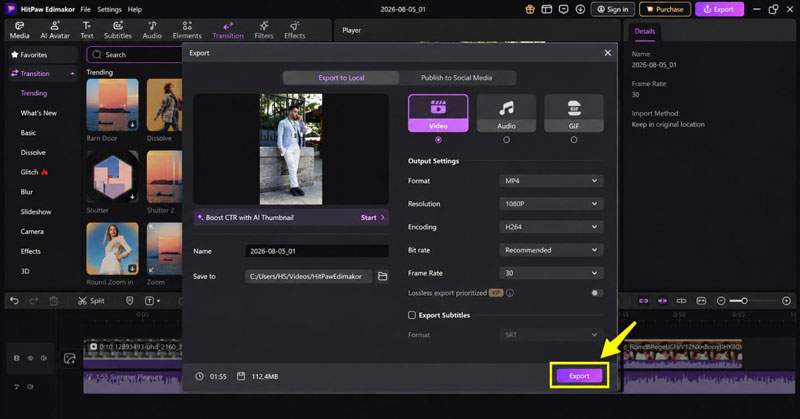Image resolution: width=800 pixels, height=419 pixels.
Task: Click the gift icon in title bar
Action: (x=530, y=9)
